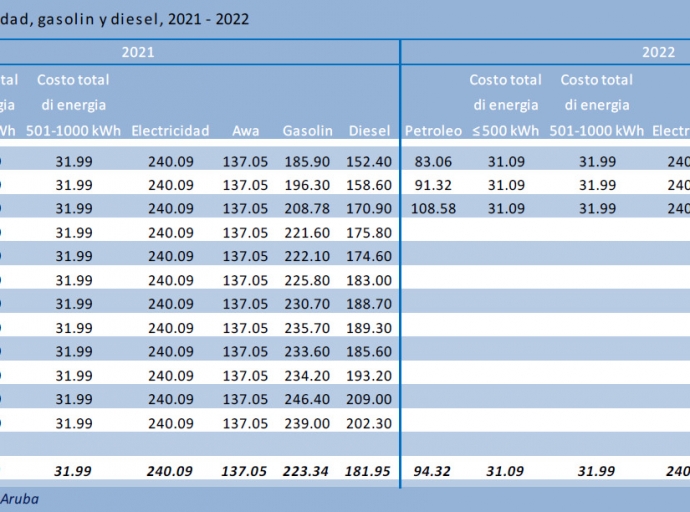Click gasolin value 225.80
Screen dimensions: 690x512
(x=307, y=280)
